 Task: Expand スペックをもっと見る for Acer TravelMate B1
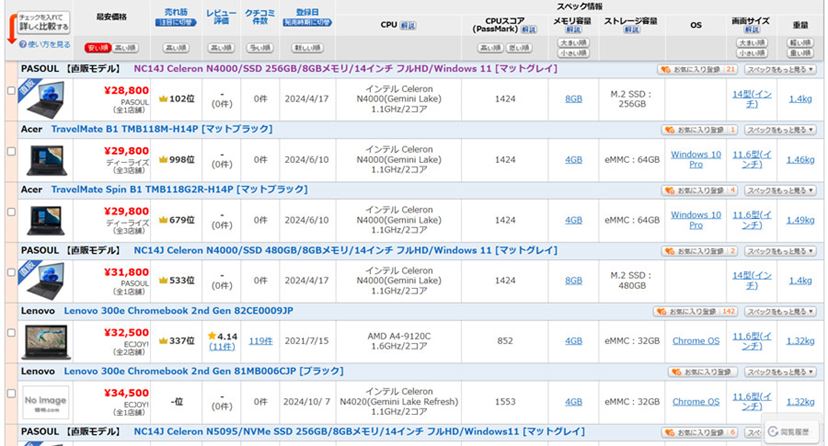coord(780,130)
